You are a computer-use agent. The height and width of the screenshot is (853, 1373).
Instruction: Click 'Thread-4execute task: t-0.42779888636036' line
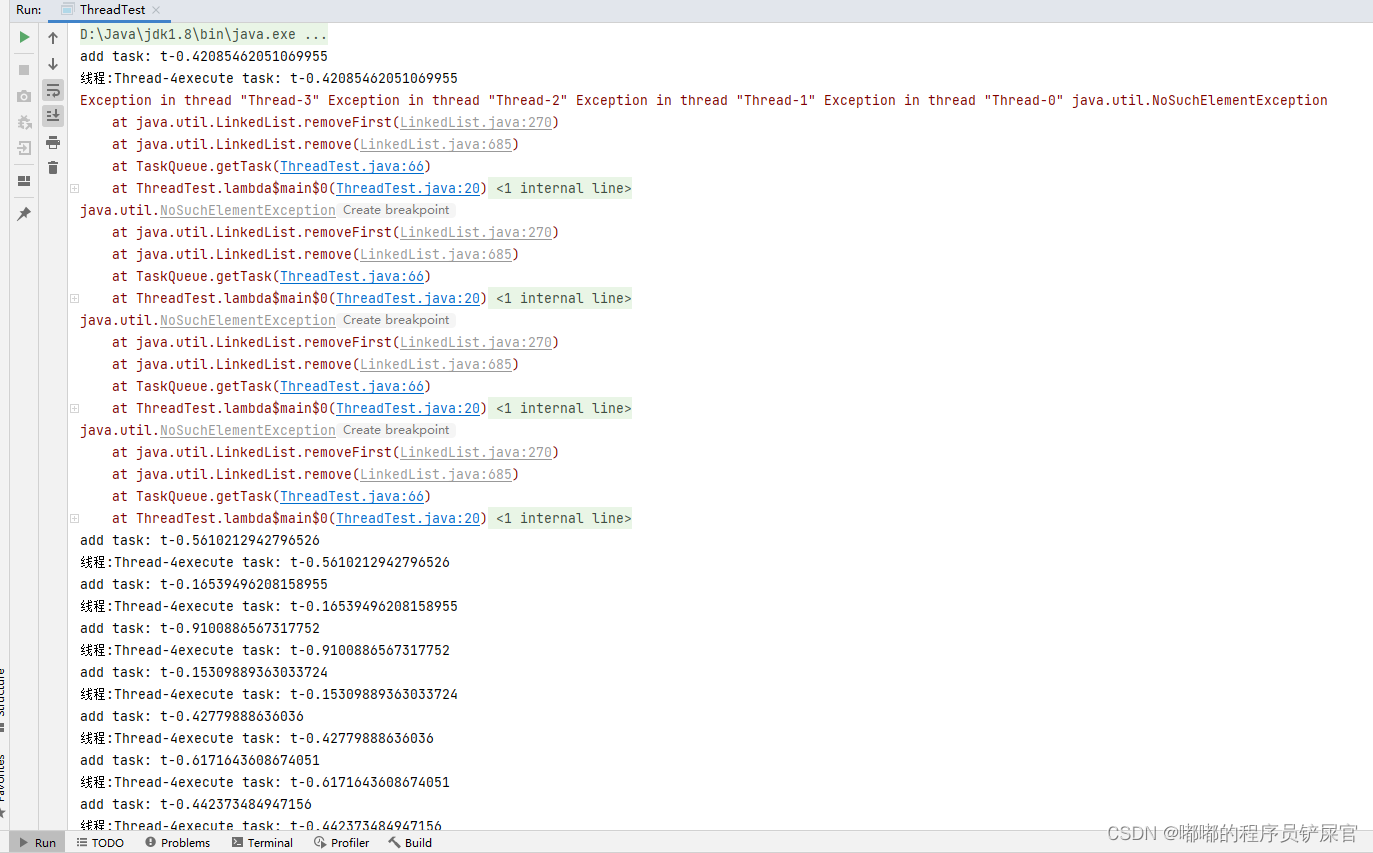point(257,738)
